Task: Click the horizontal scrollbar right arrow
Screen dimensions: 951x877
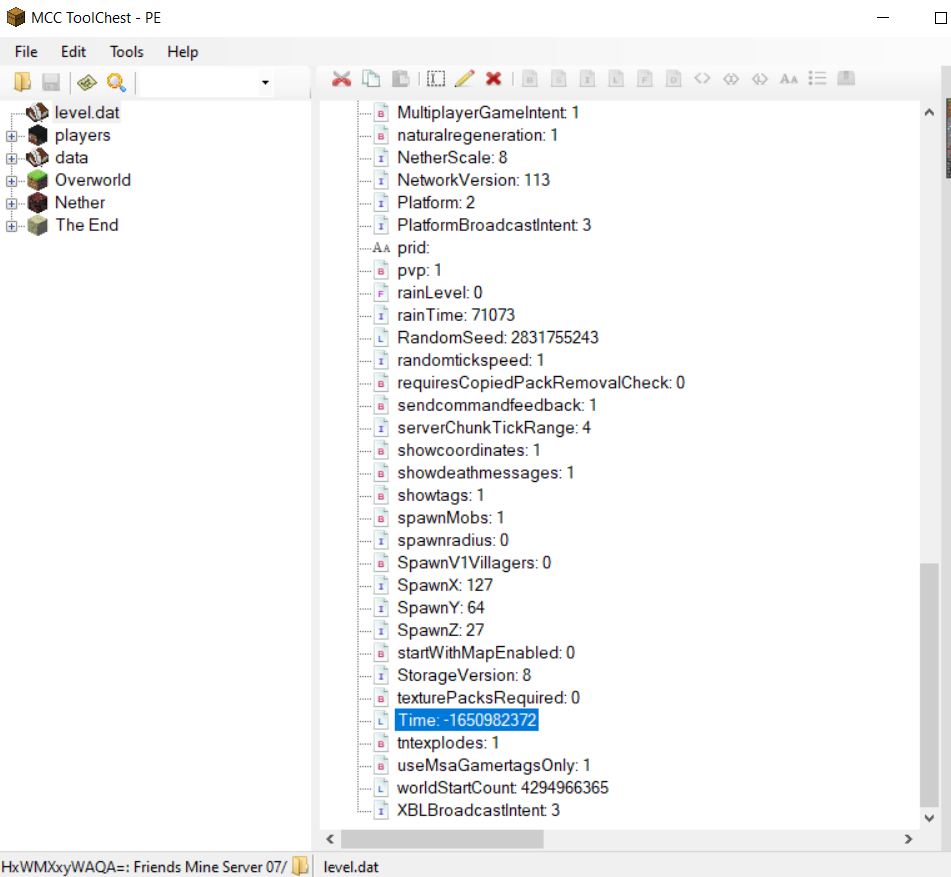Action: point(908,839)
